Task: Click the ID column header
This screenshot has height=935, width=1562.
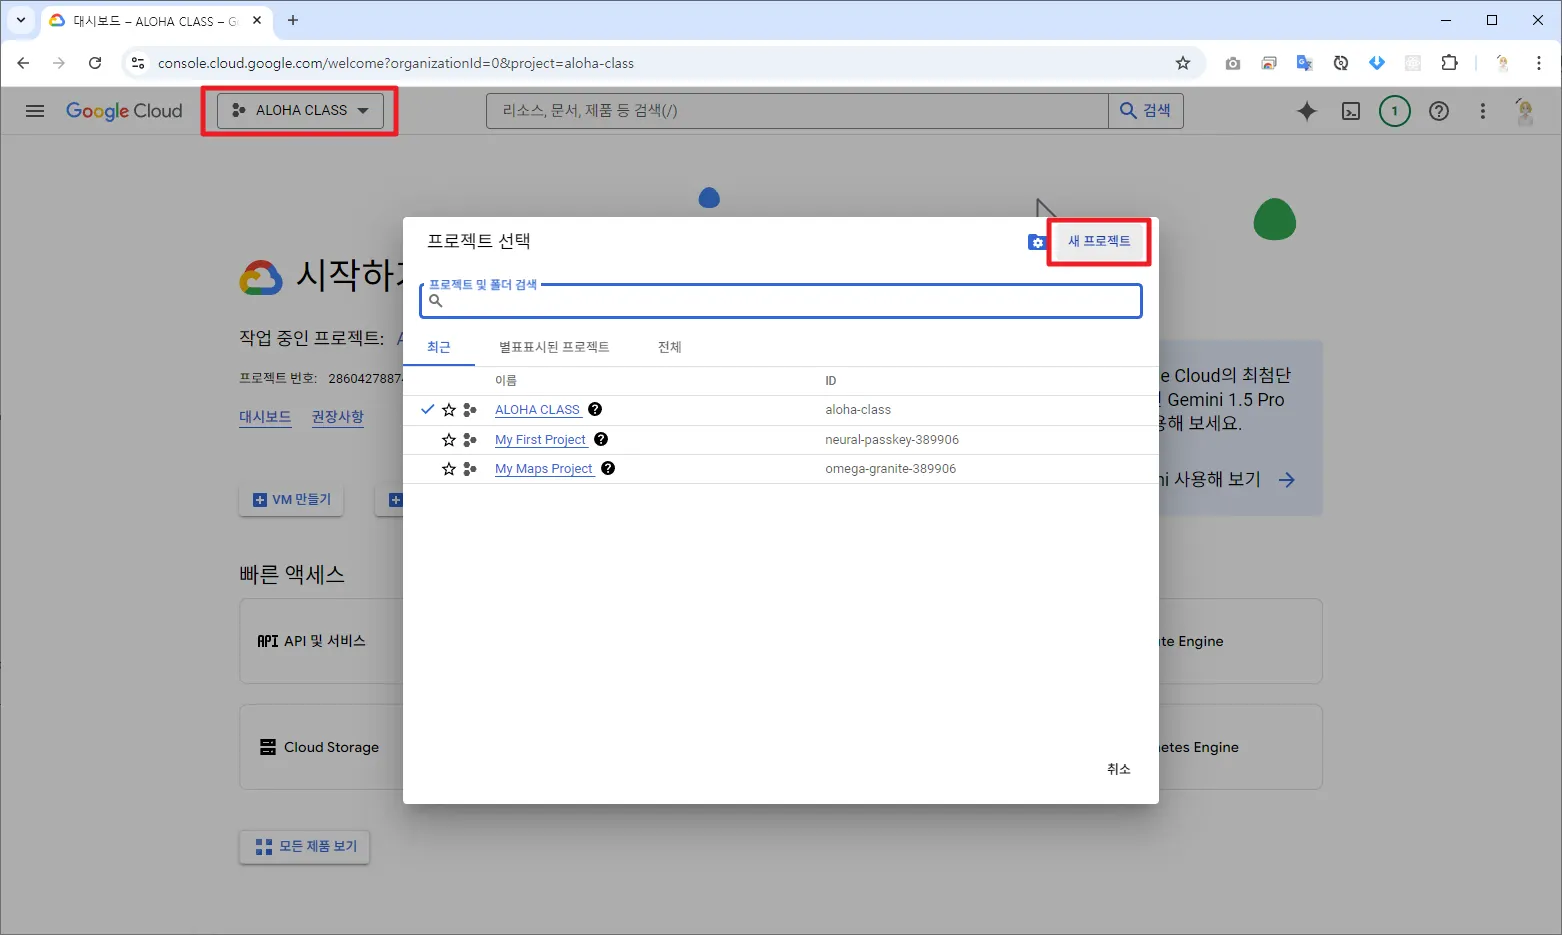Action: [831, 381]
